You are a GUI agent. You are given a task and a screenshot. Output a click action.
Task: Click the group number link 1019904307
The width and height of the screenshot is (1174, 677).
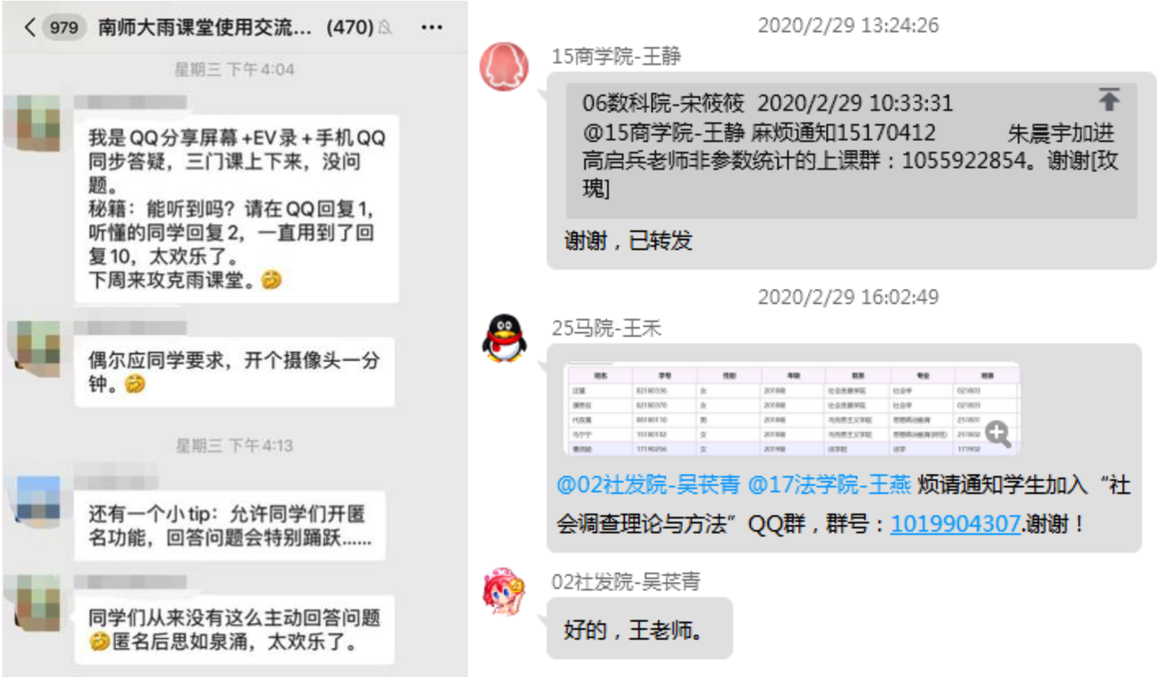coord(955,523)
